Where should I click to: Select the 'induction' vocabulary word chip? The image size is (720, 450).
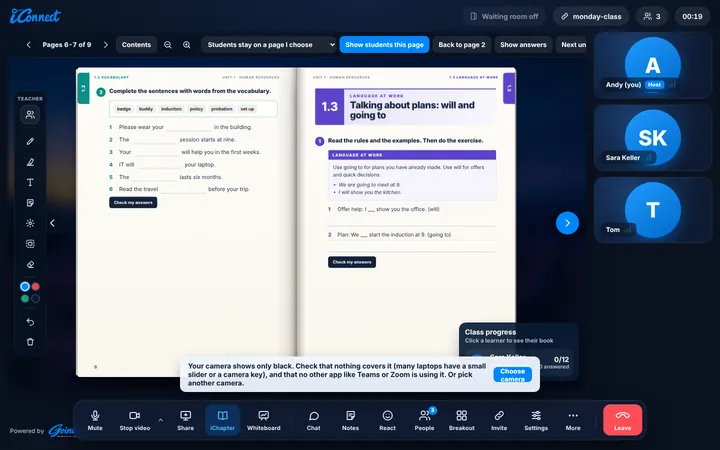(x=171, y=109)
